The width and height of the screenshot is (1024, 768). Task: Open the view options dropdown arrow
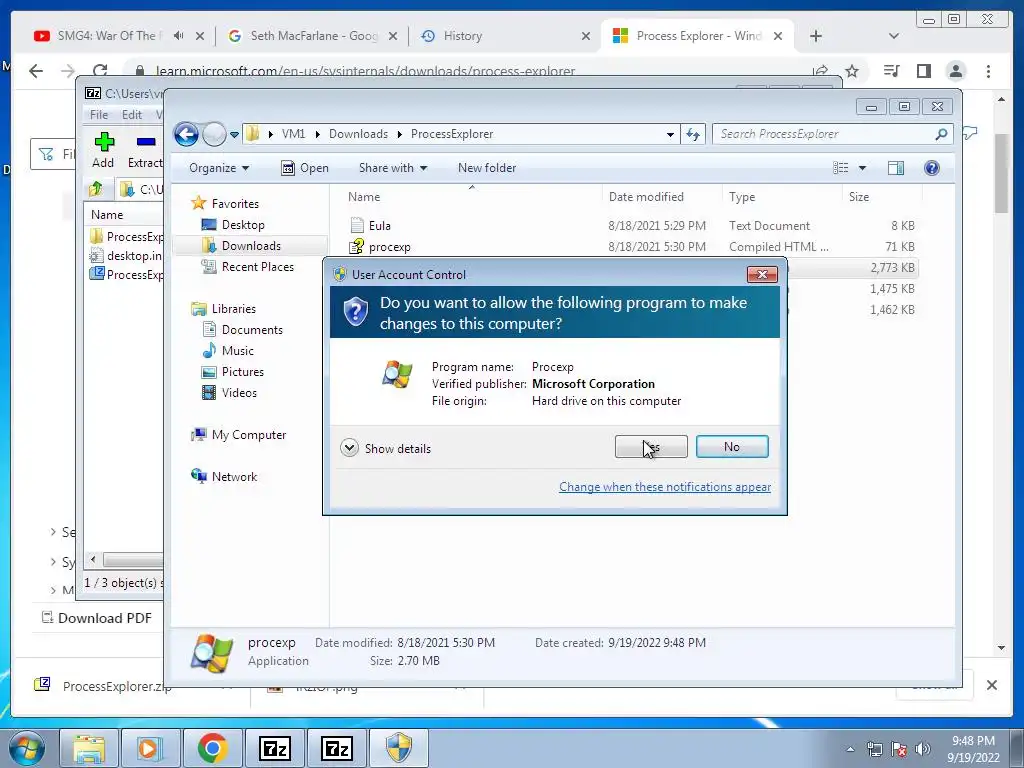click(862, 168)
